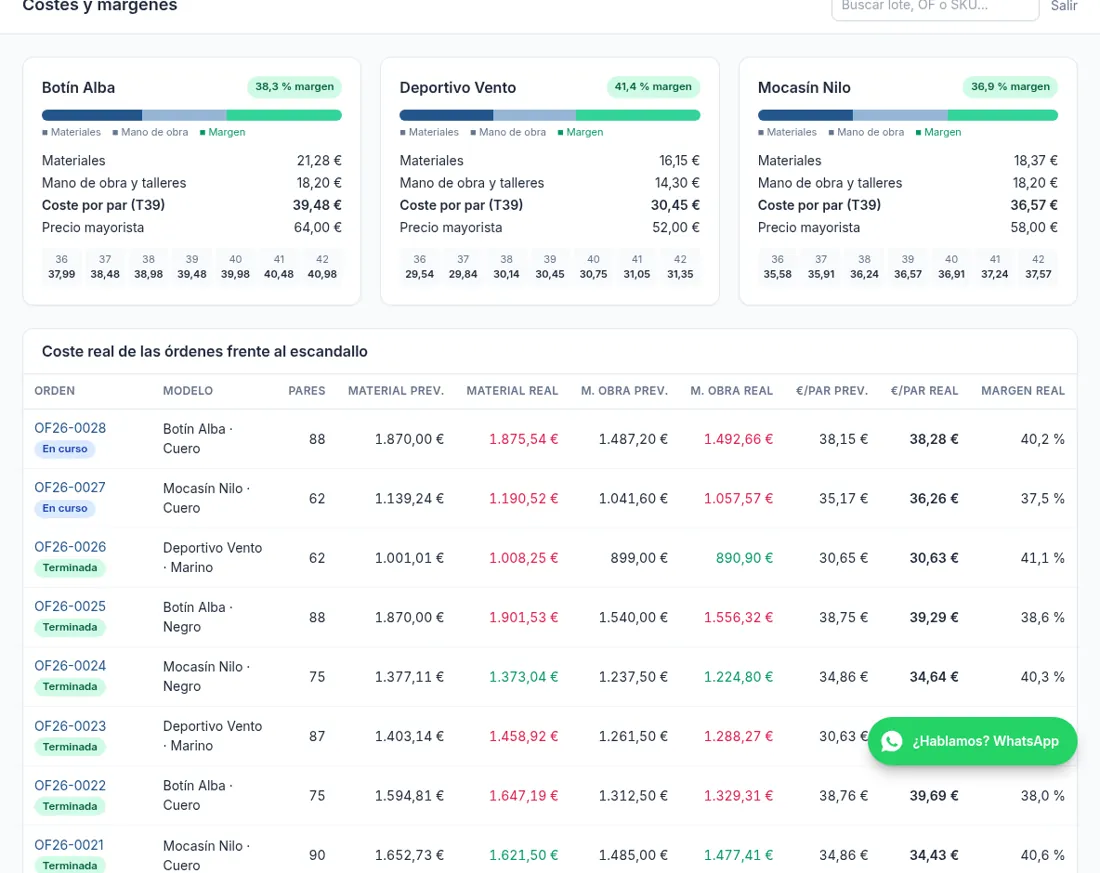Click size 36 cost '37,99' in Botín Alba card
This screenshot has height=873, width=1100.
click(x=62, y=274)
